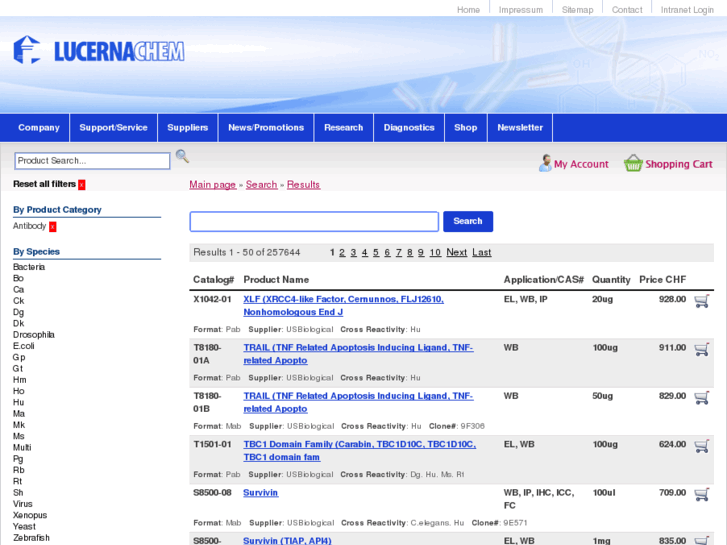
Task: Filter species by Bacteria
Action: 29,267
